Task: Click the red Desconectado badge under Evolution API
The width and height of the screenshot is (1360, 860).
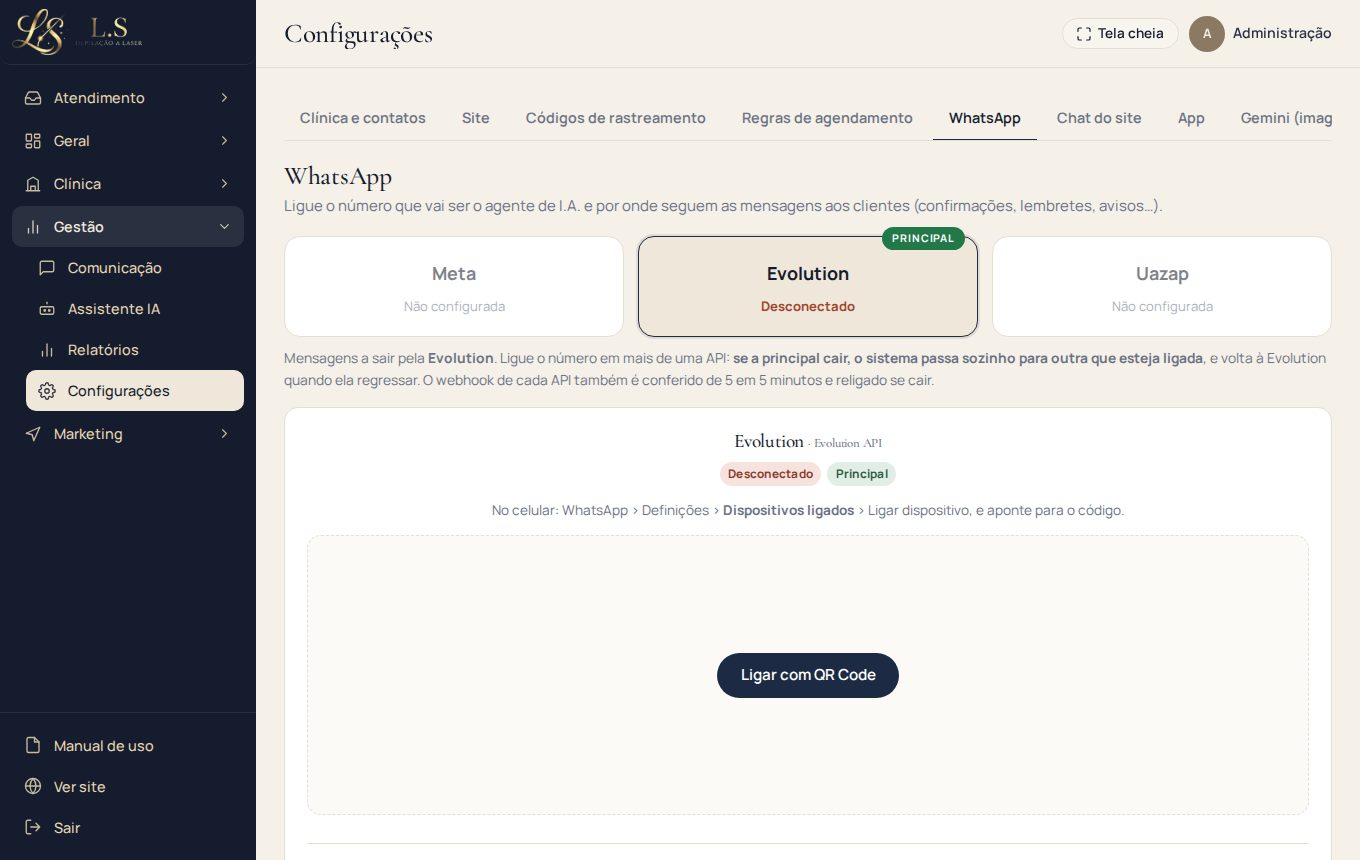Action: [x=770, y=474]
